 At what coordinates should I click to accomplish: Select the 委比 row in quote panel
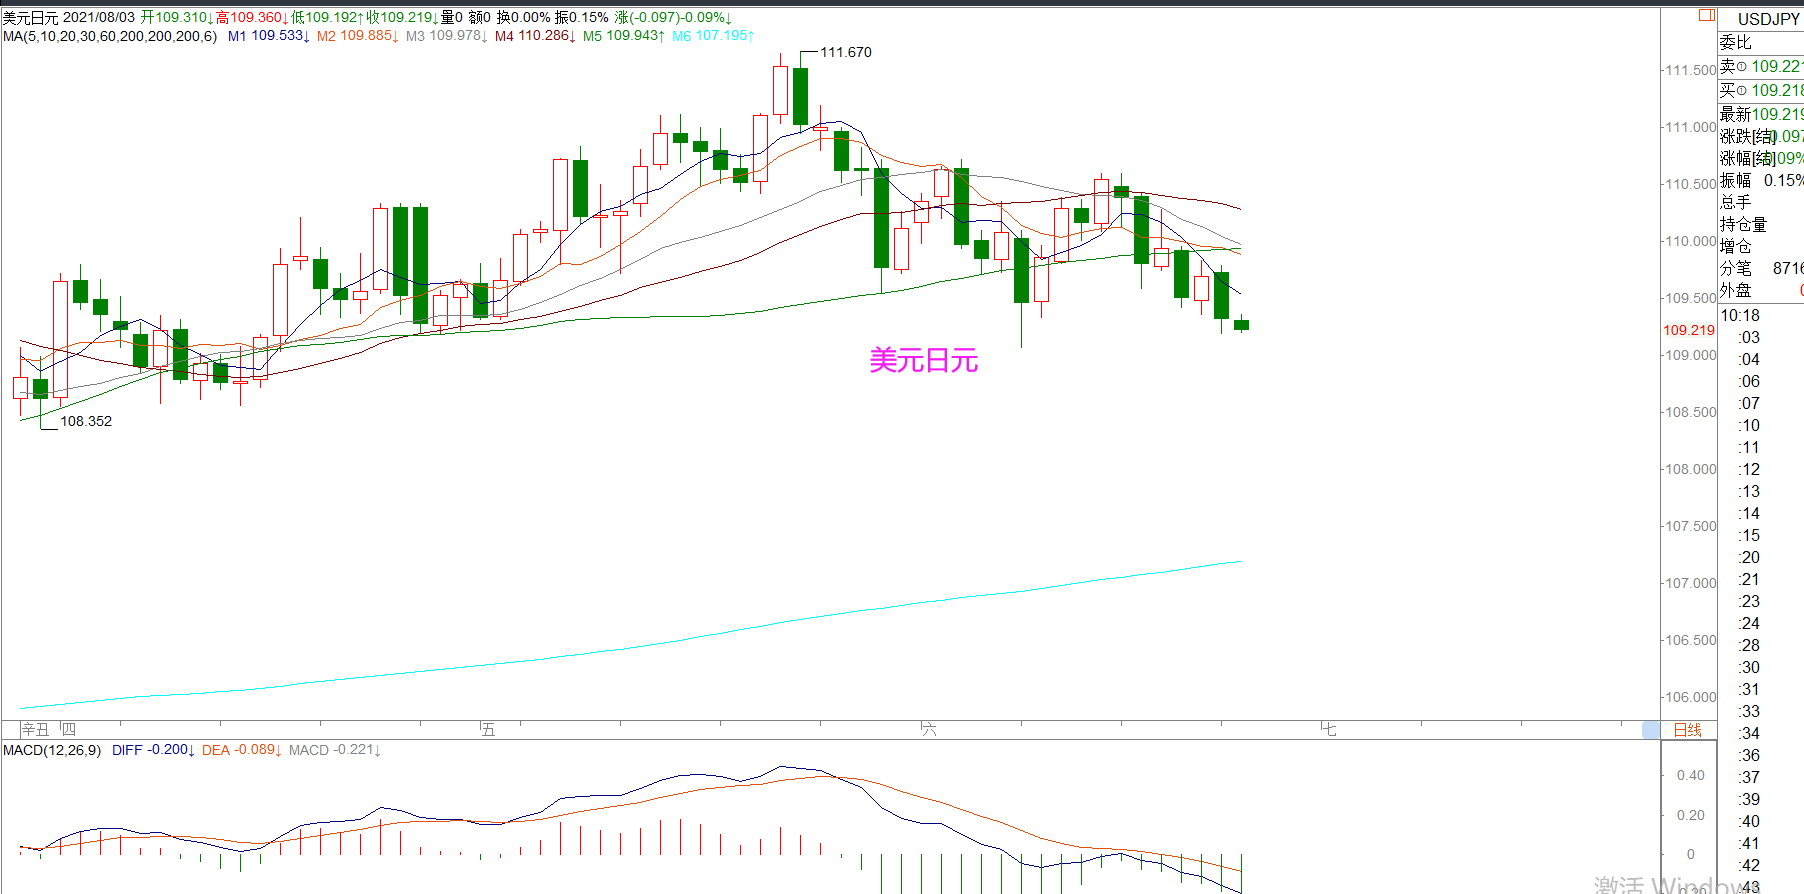[1761, 42]
